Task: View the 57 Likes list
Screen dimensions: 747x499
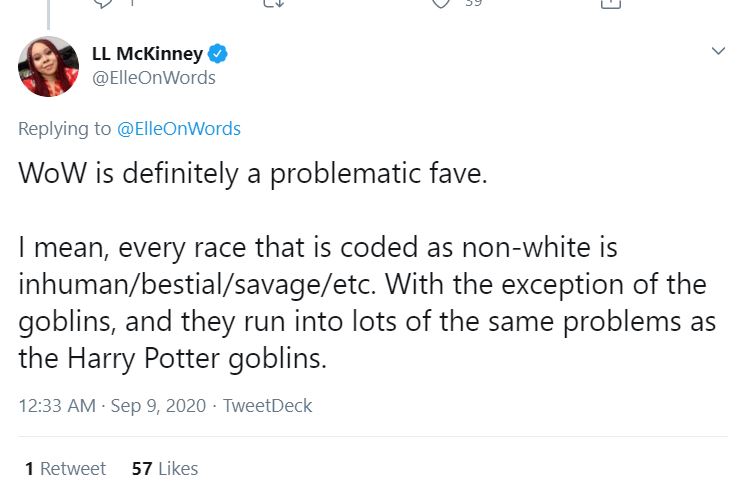Action: pos(165,468)
